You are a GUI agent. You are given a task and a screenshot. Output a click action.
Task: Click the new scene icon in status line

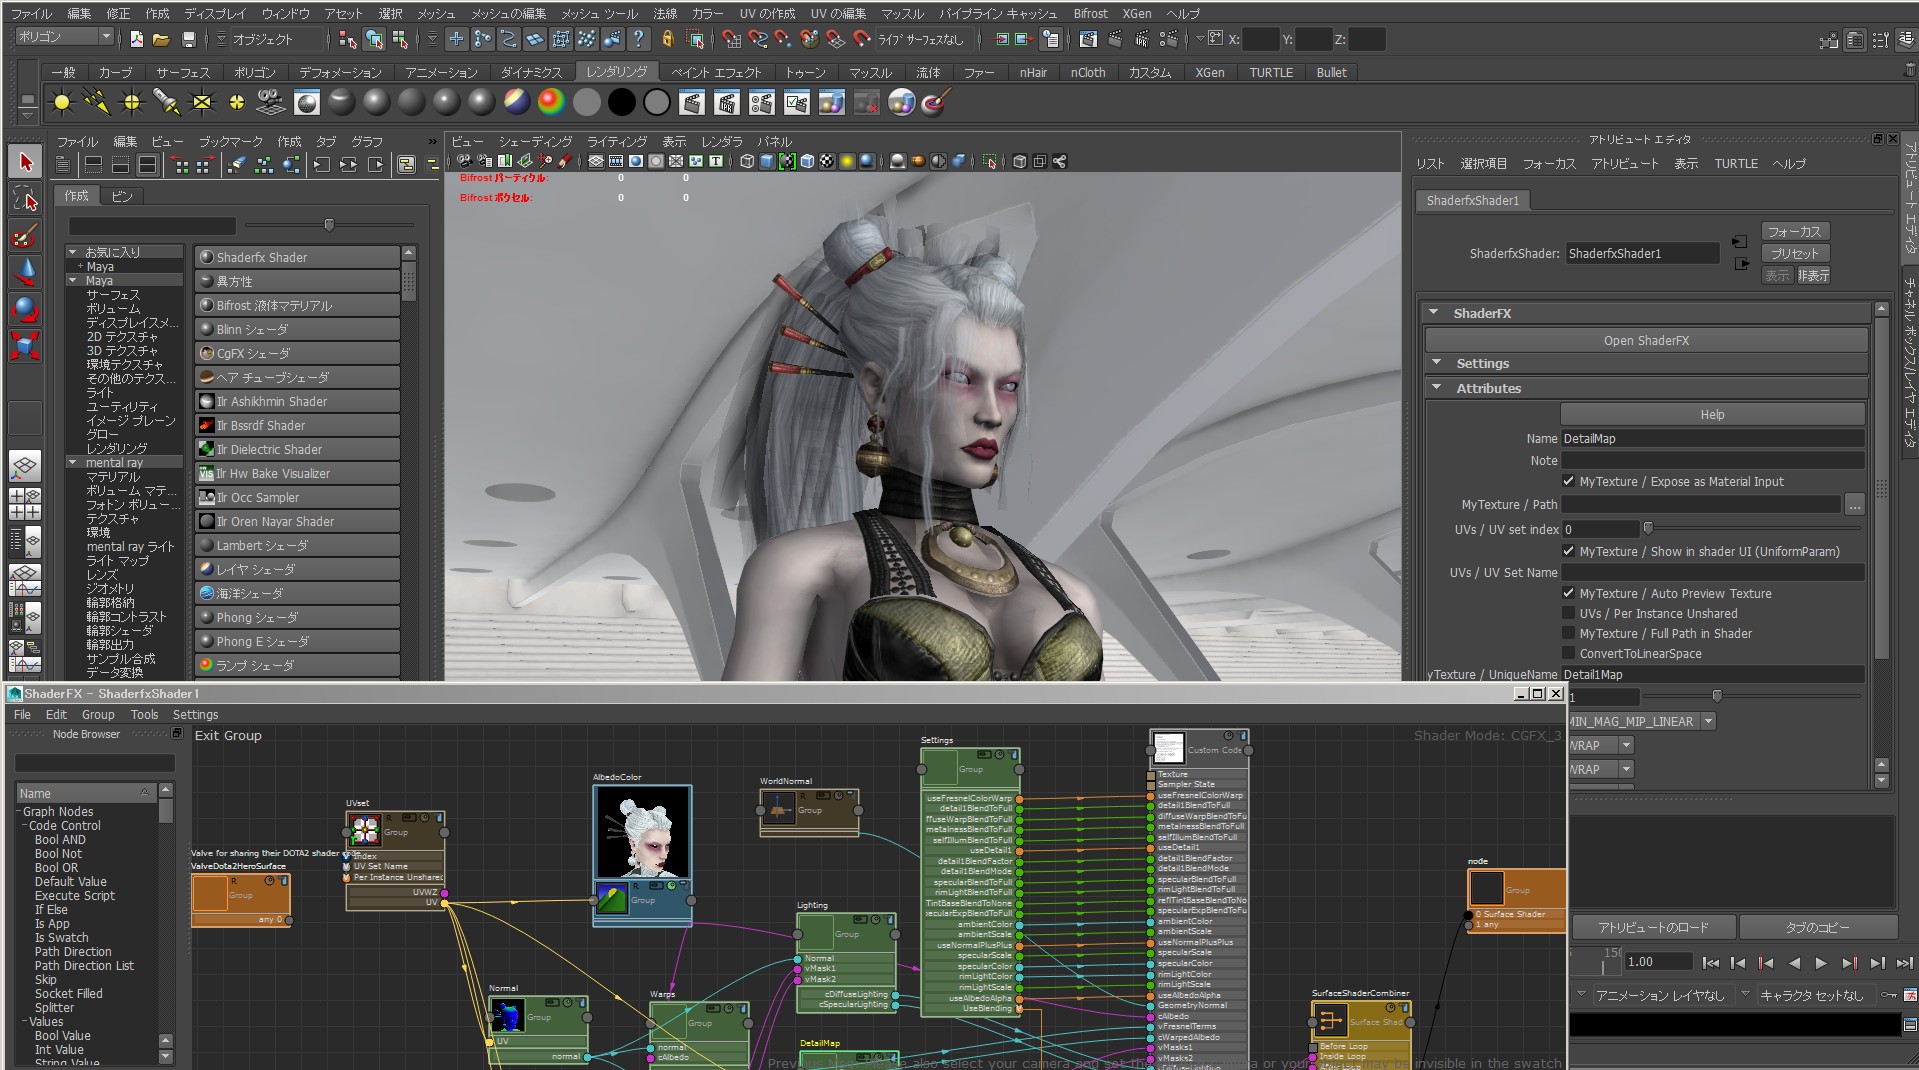(137, 39)
